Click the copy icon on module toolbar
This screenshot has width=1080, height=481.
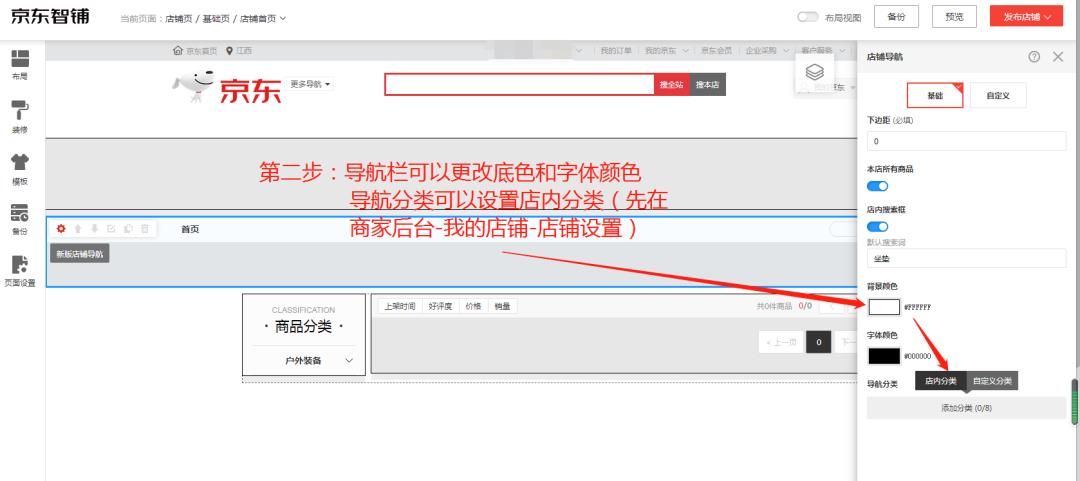coord(128,229)
